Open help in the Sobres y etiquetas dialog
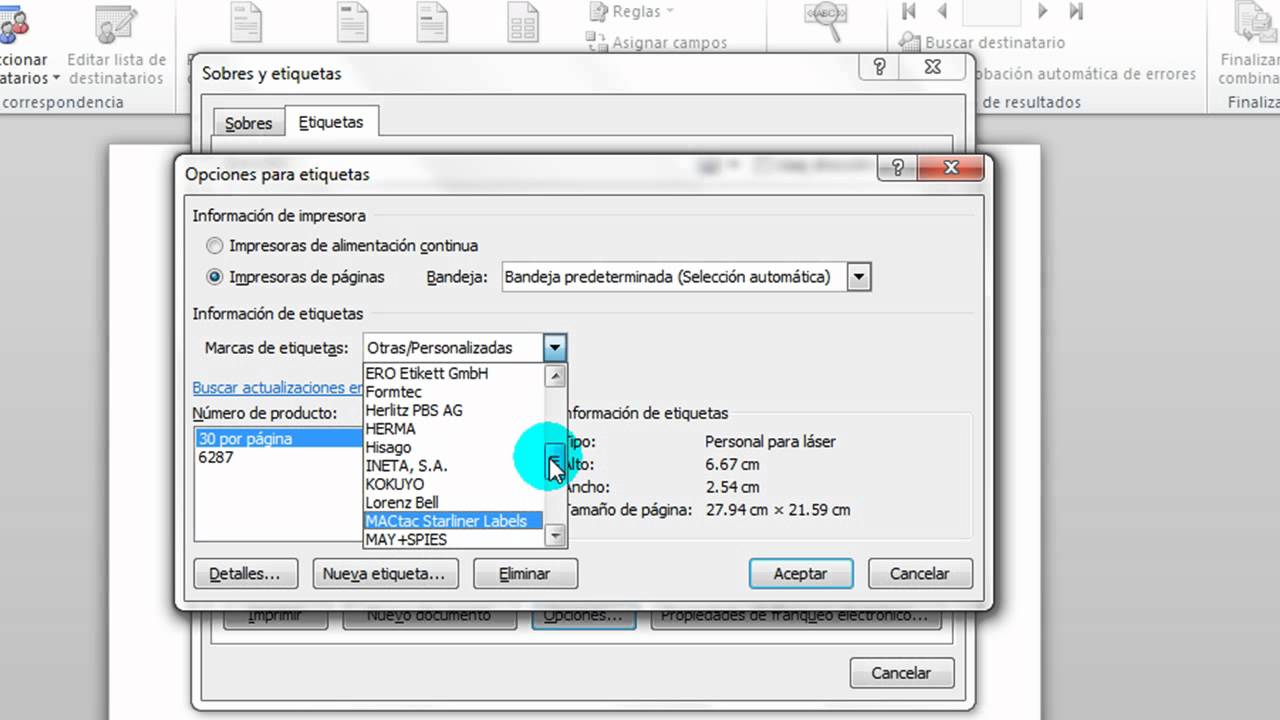The height and width of the screenshot is (720, 1280). (880, 67)
